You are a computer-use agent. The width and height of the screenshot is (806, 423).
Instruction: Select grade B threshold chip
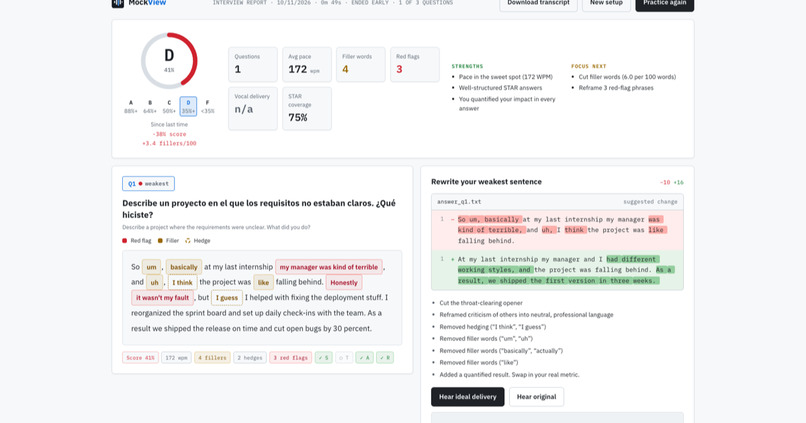click(150, 106)
